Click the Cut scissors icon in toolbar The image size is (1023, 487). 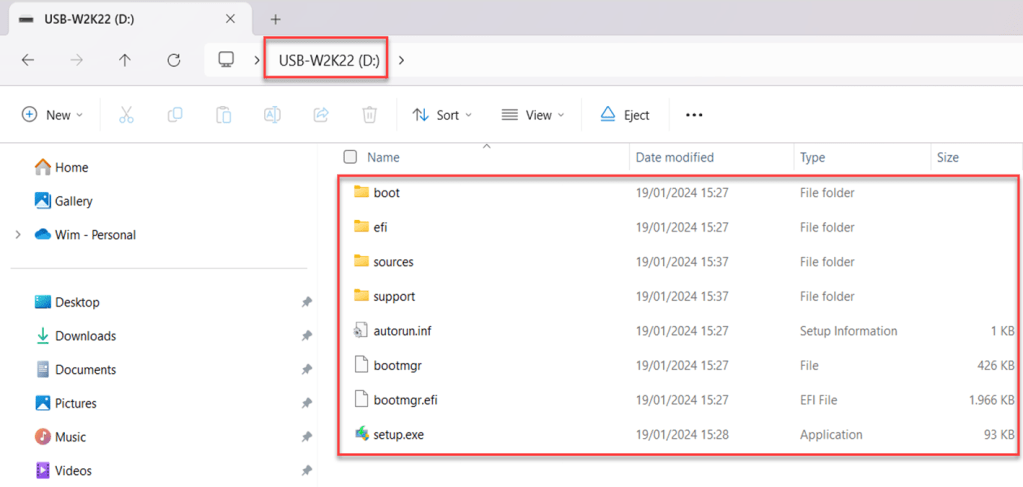(126, 115)
